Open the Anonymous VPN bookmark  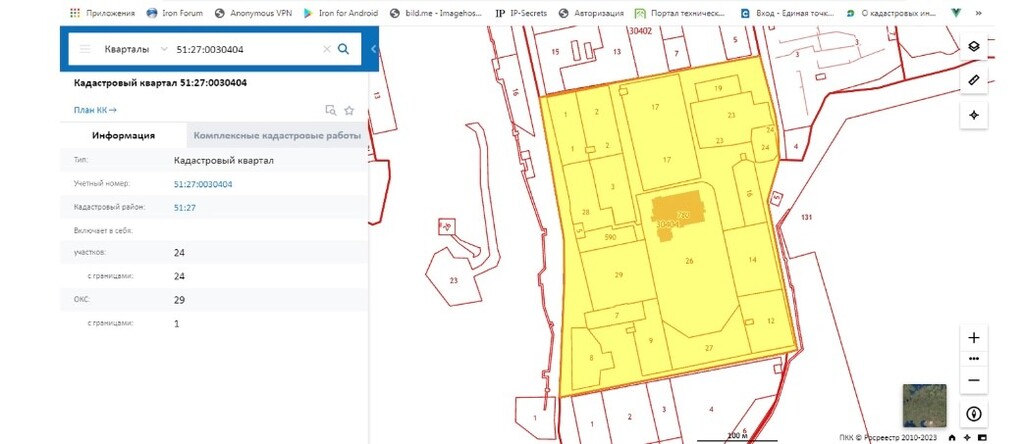pyautogui.click(x=253, y=12)
